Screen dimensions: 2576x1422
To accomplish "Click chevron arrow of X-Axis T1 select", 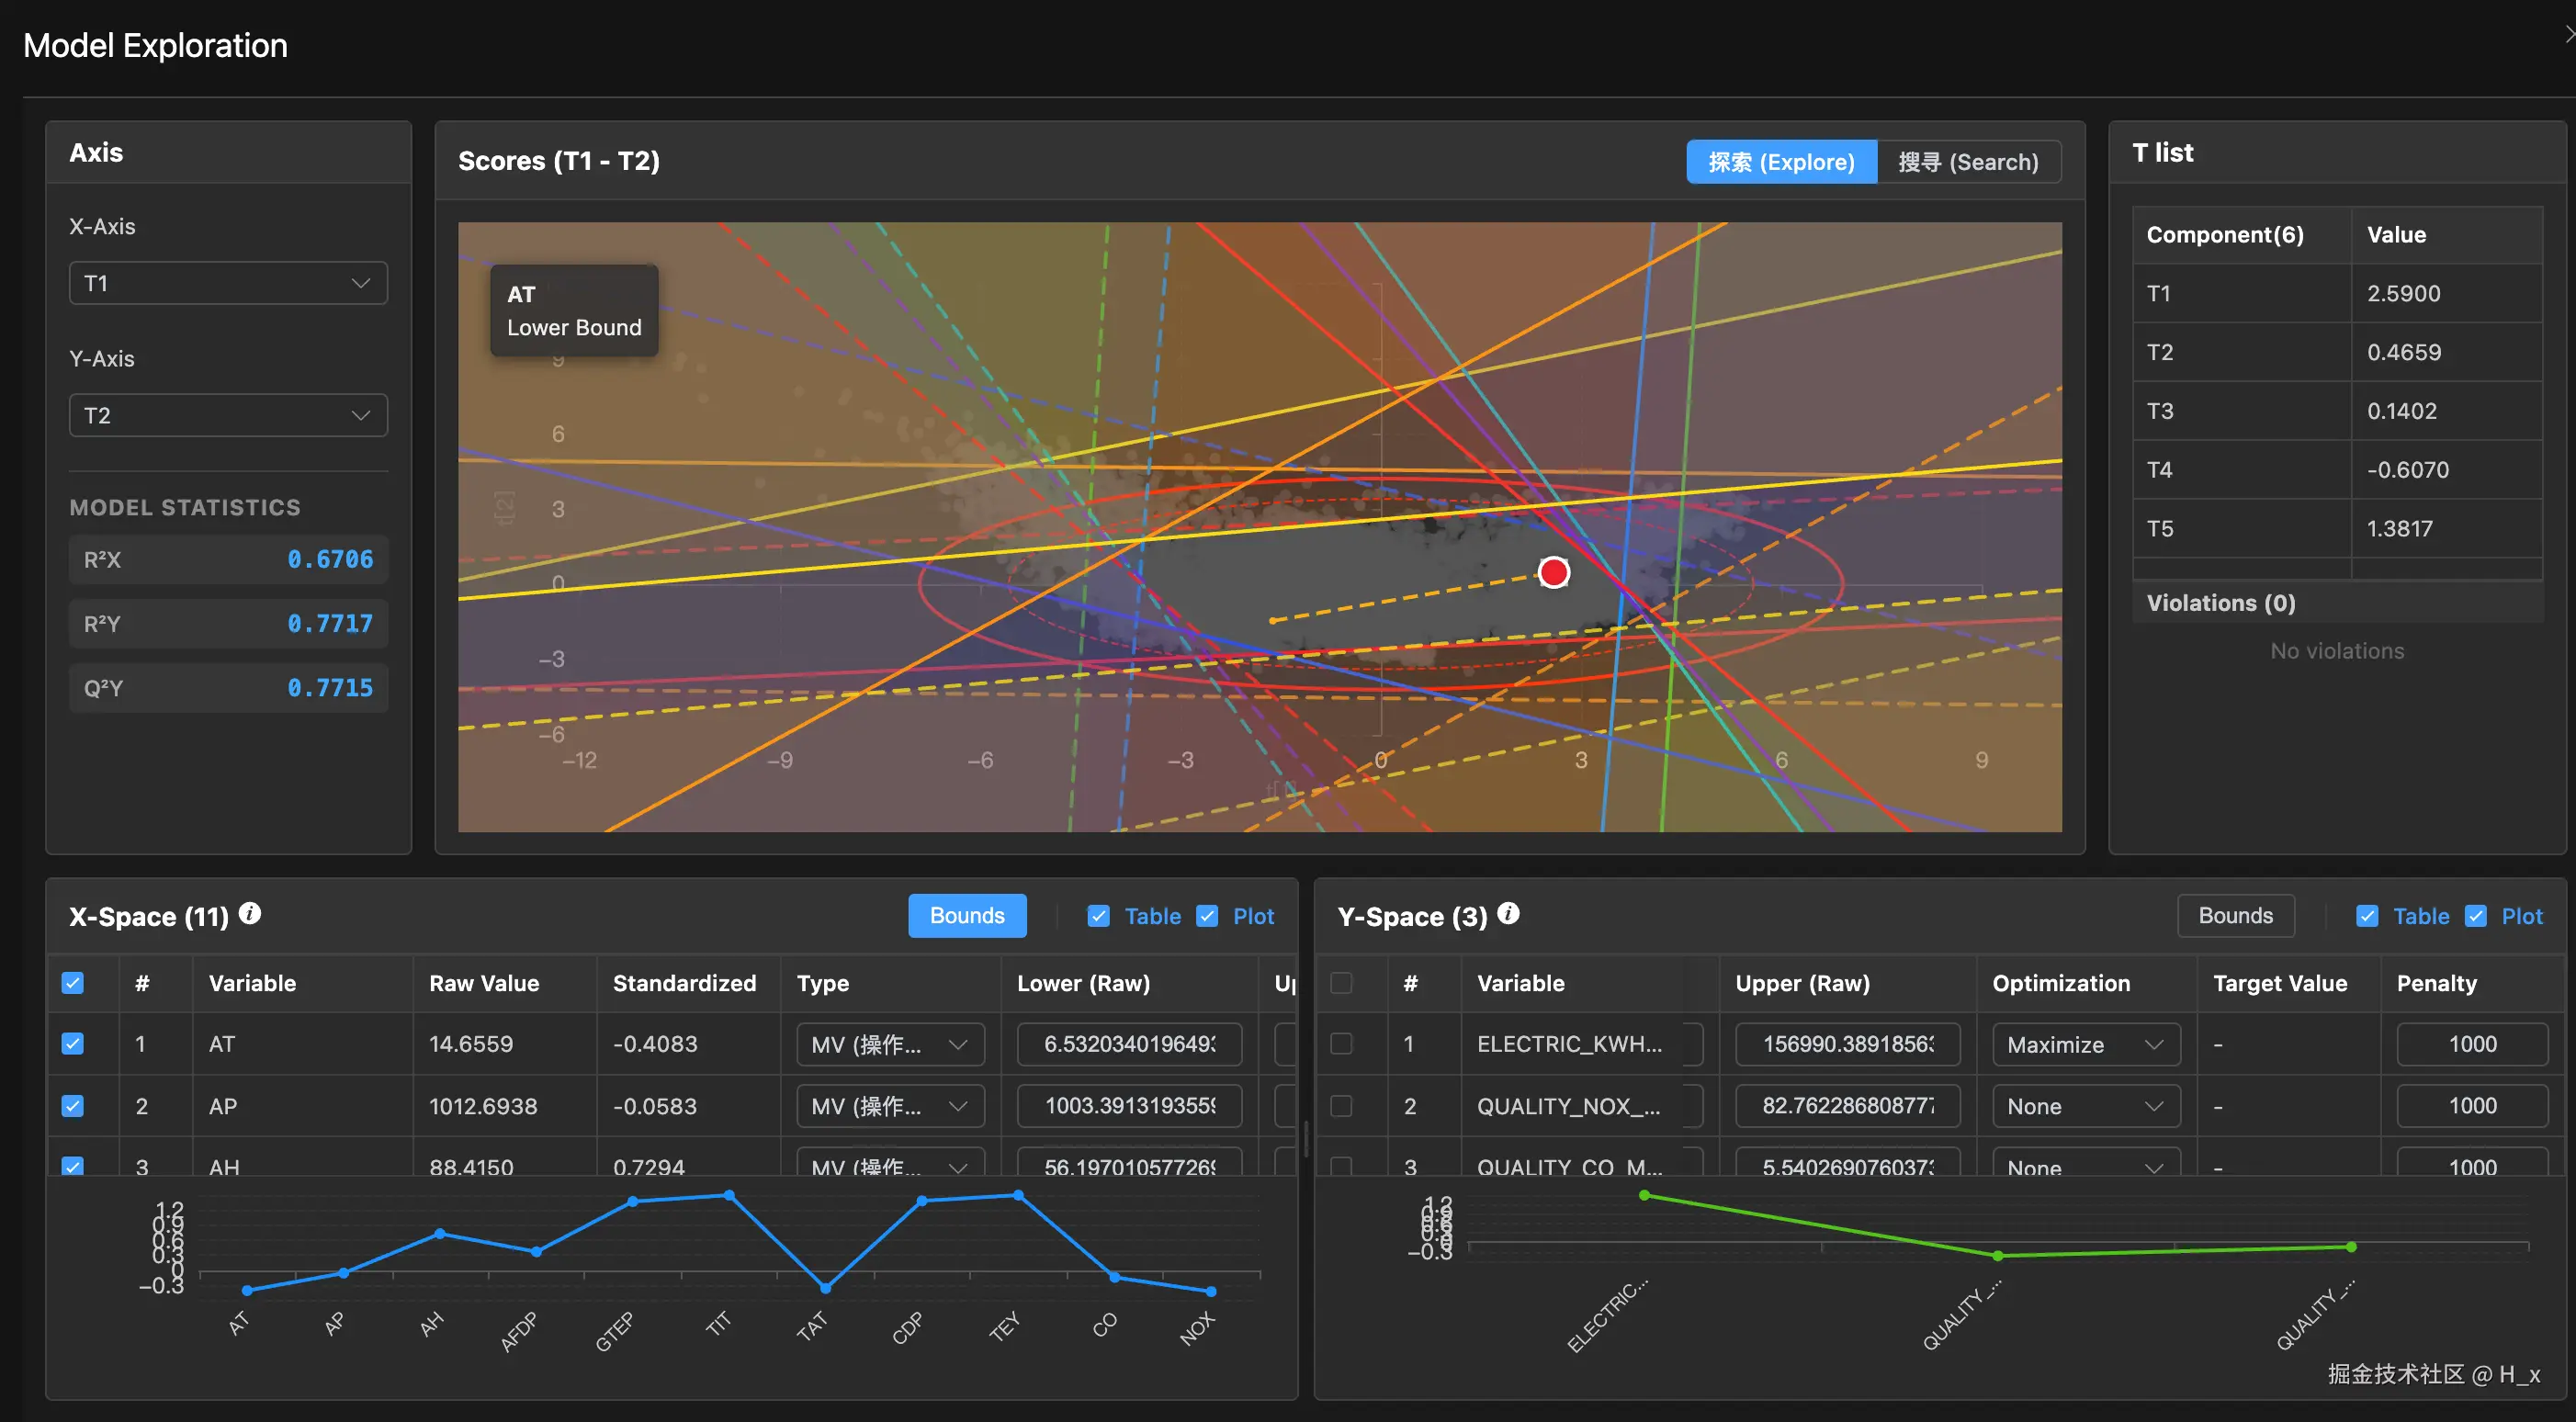I will pyautogui.click(x=360, y=283).
